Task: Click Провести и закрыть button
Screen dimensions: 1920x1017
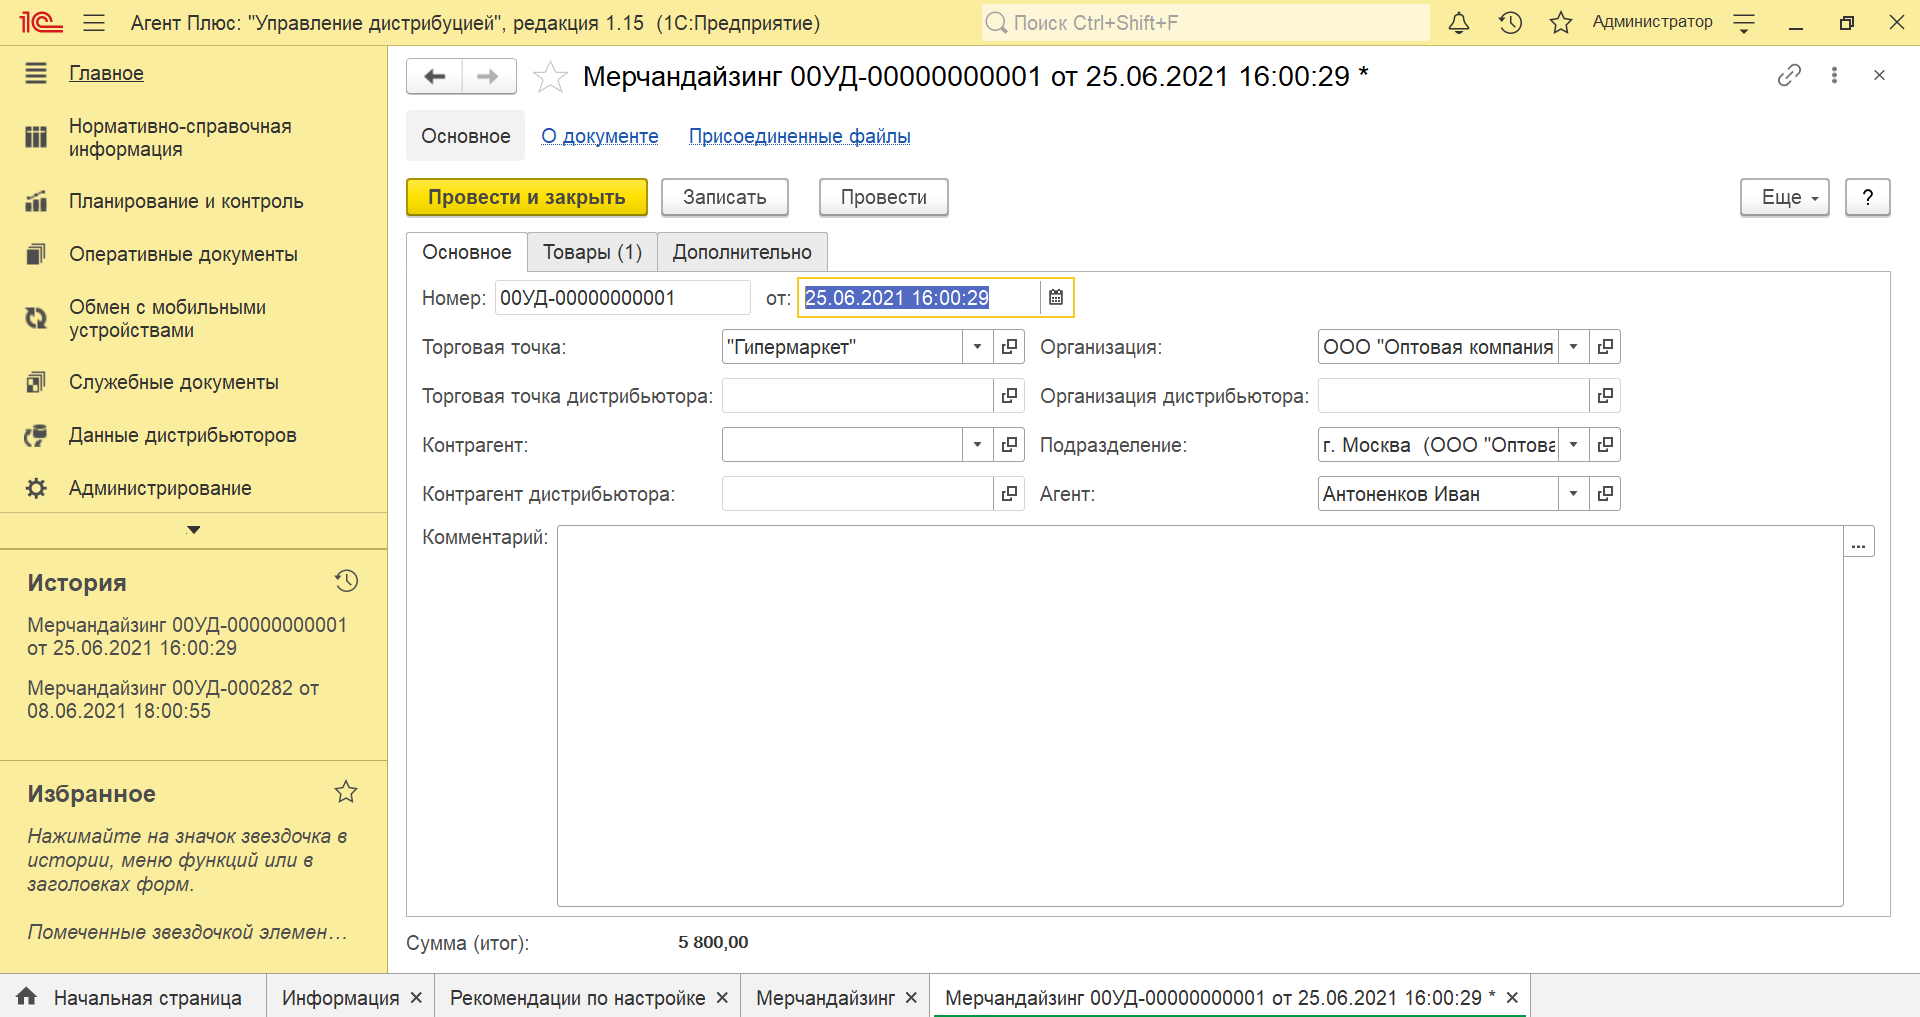Action: click(527, 197)
